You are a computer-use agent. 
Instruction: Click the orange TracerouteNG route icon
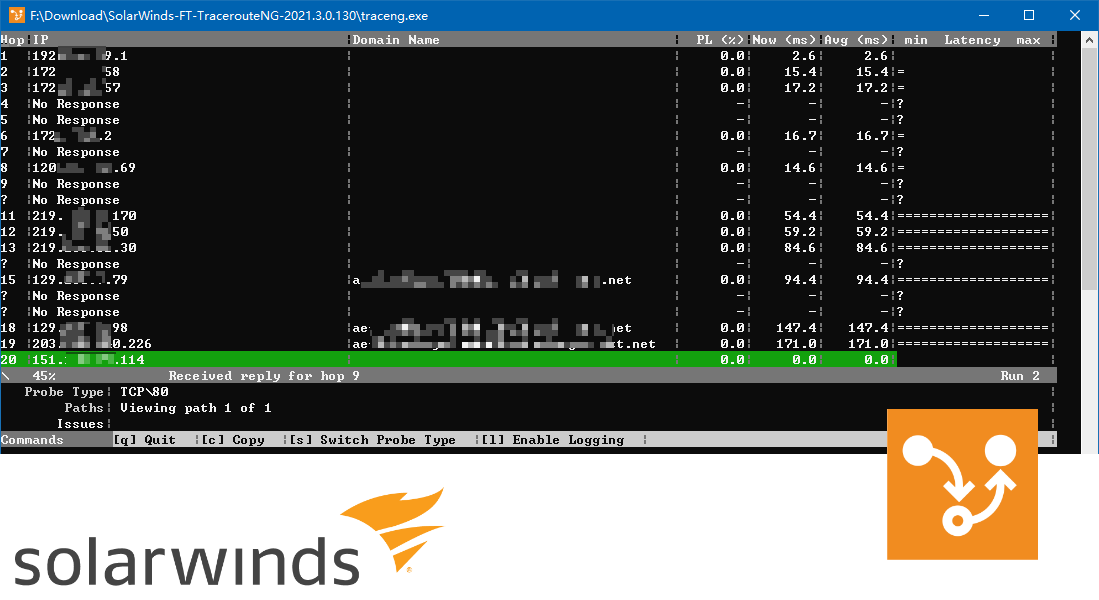(962, 484)
